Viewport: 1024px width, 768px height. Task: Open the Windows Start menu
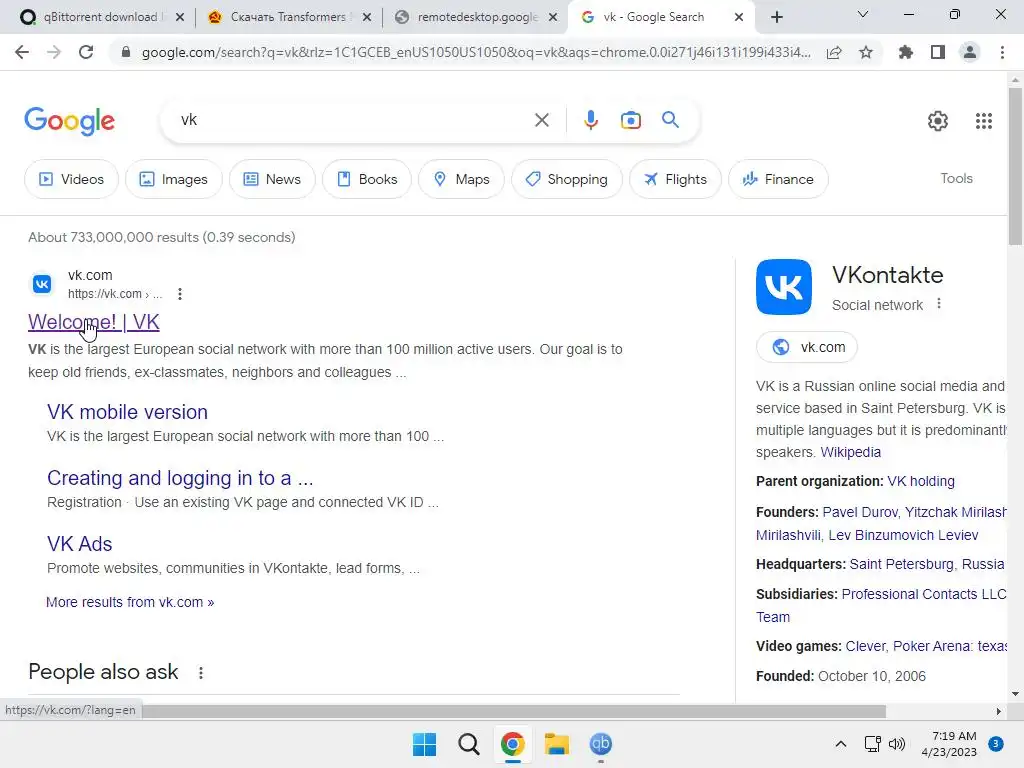(x=424, y=744)
